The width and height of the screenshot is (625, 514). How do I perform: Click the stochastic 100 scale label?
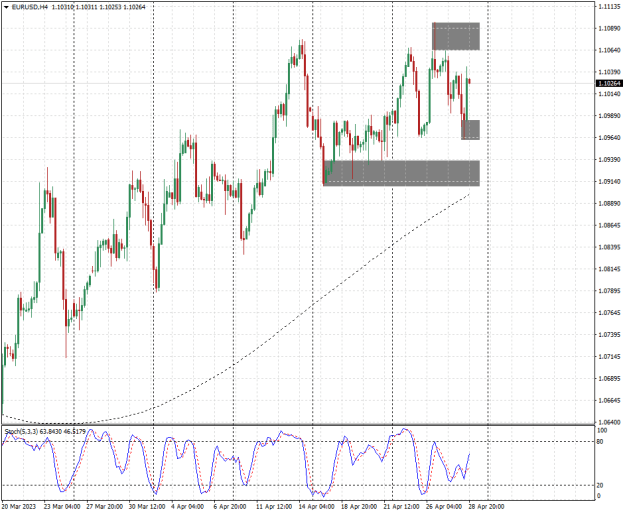click(x=601, y=431)
